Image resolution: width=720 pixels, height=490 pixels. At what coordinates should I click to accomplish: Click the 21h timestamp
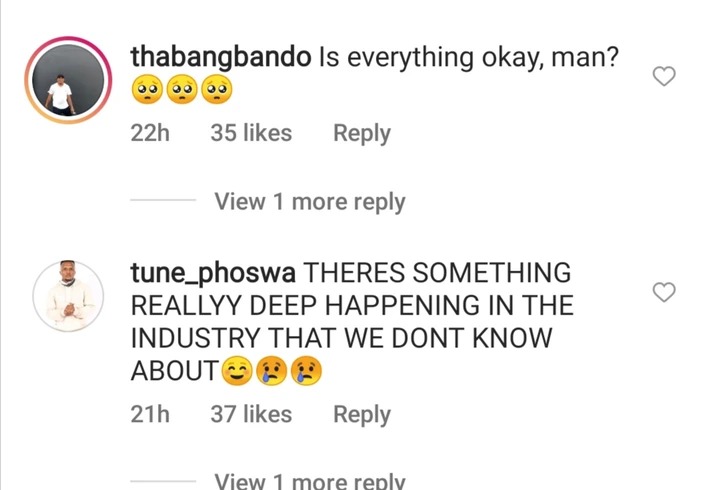150,414
